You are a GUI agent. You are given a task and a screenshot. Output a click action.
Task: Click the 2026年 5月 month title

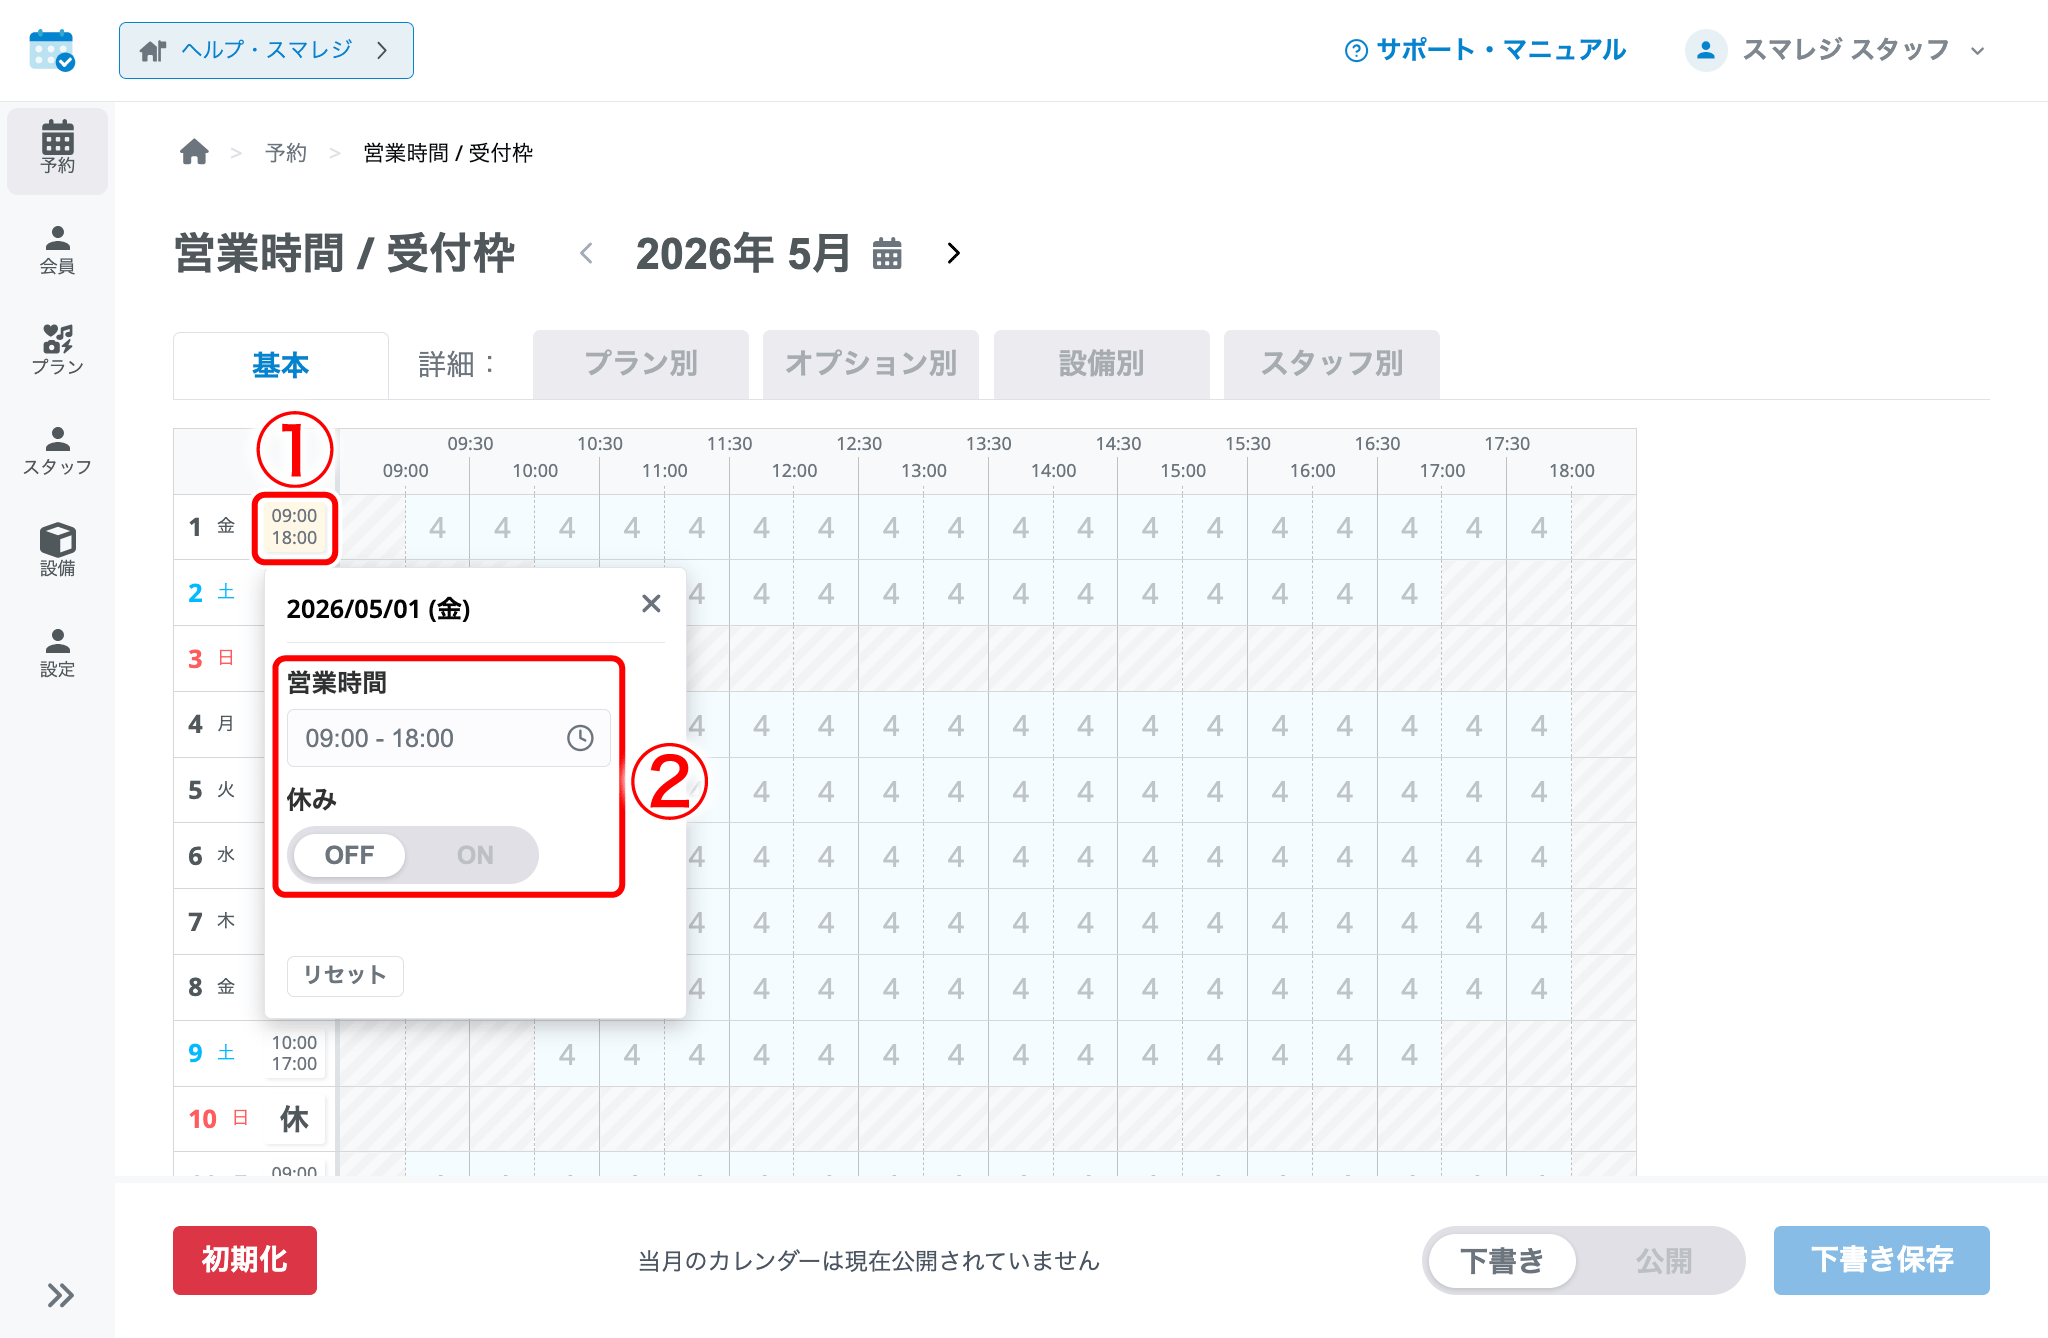pyautogui.click(x=743, y=254)
